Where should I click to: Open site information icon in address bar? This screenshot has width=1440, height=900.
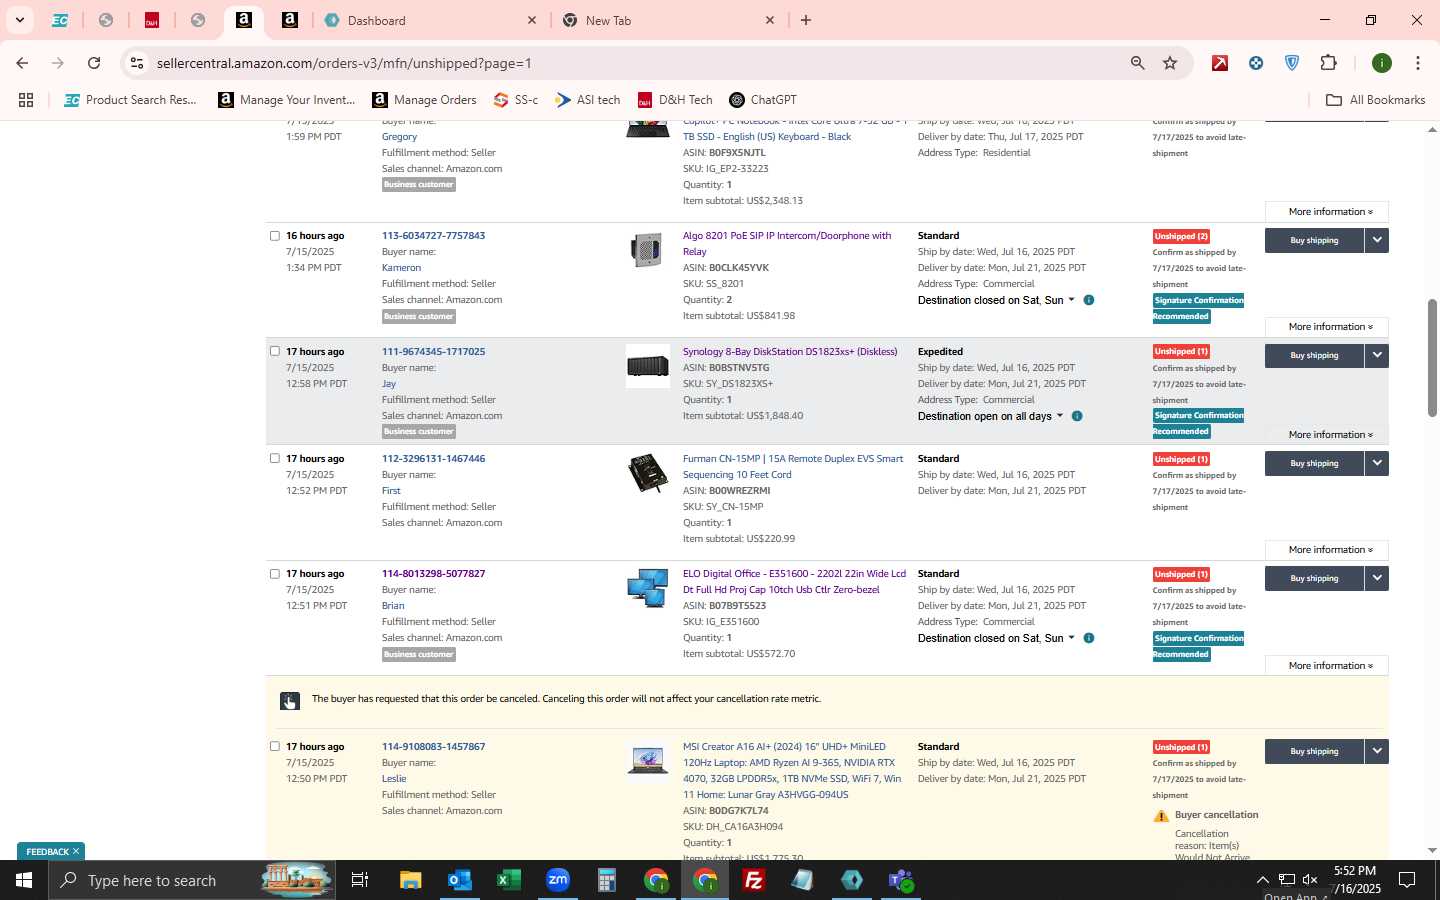point(136,63)
